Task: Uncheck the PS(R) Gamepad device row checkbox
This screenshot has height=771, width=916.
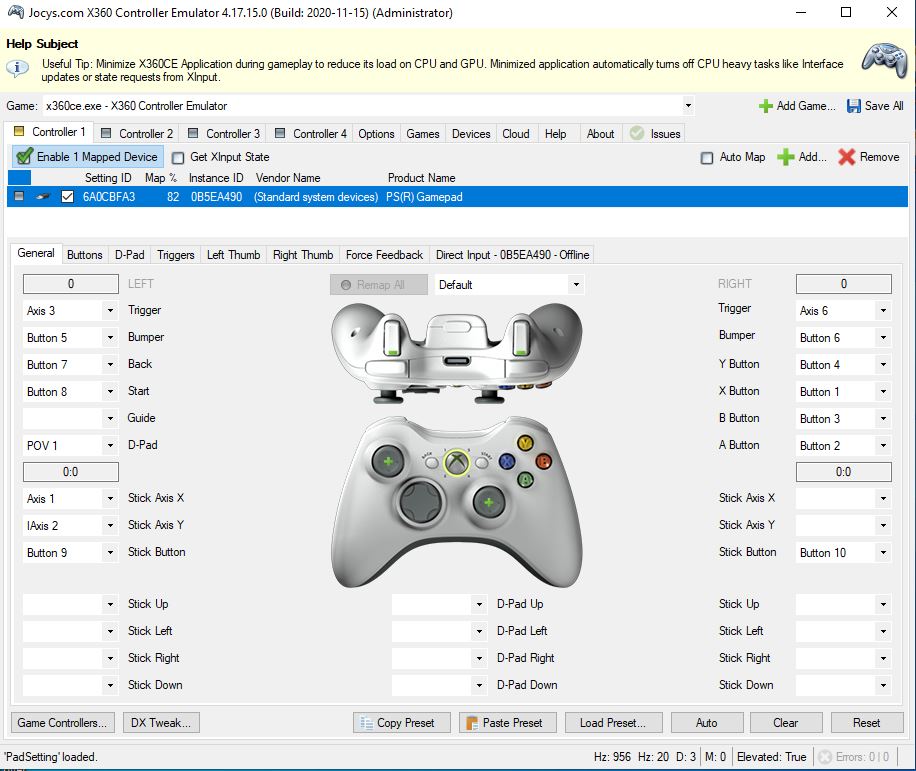Action: pos(68,197)
